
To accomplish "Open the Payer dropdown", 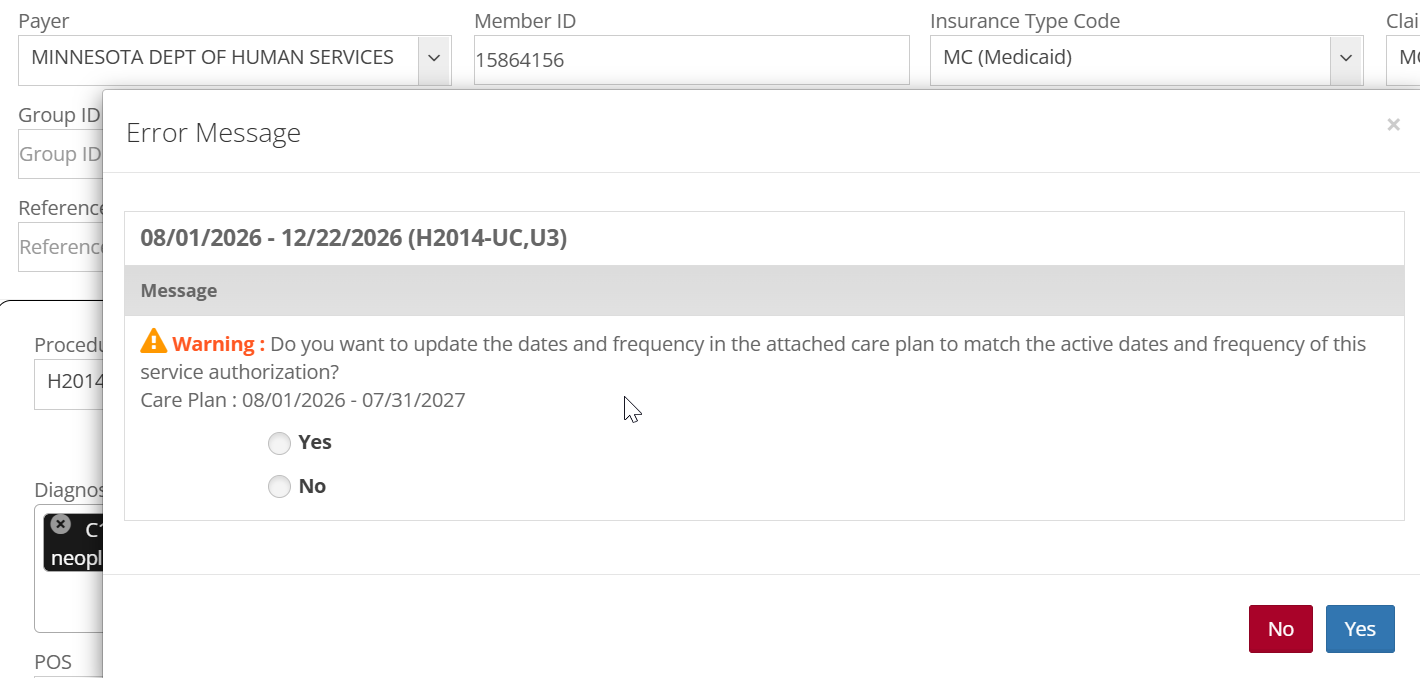I will 433,58.
